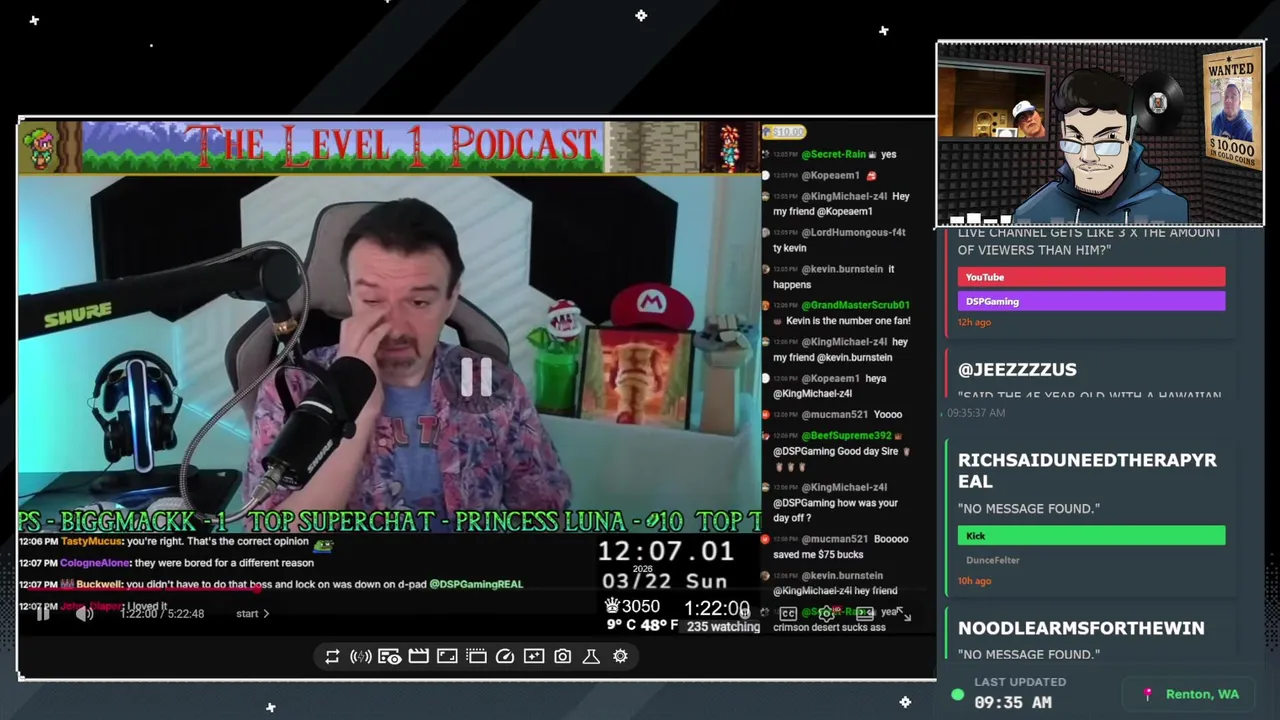Click the green last-updated status dot
This screenshot has width=1280, height=720.
(x=957, y=694)
